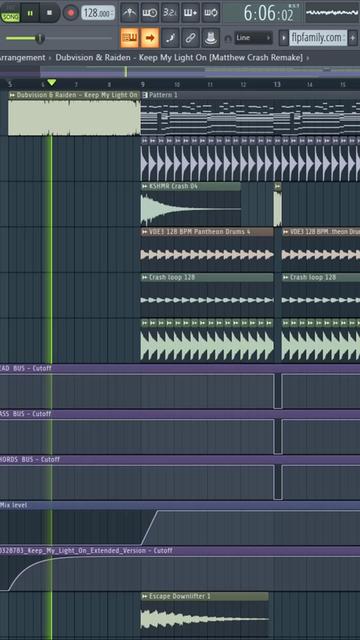This screenshot has height=640, width=360.
Task: Click bar 7 on timeline ruler
Action: [76, 85]
